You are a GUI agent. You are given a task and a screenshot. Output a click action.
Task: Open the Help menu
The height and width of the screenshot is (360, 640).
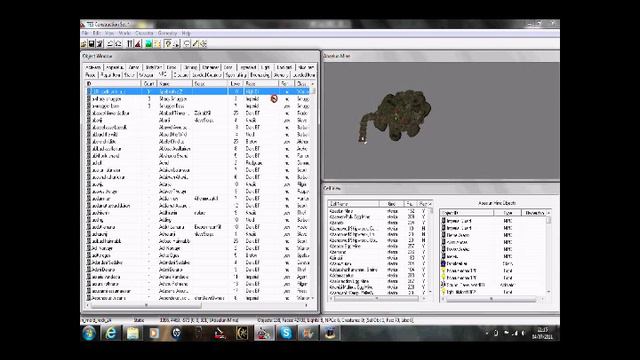(186, 33)
